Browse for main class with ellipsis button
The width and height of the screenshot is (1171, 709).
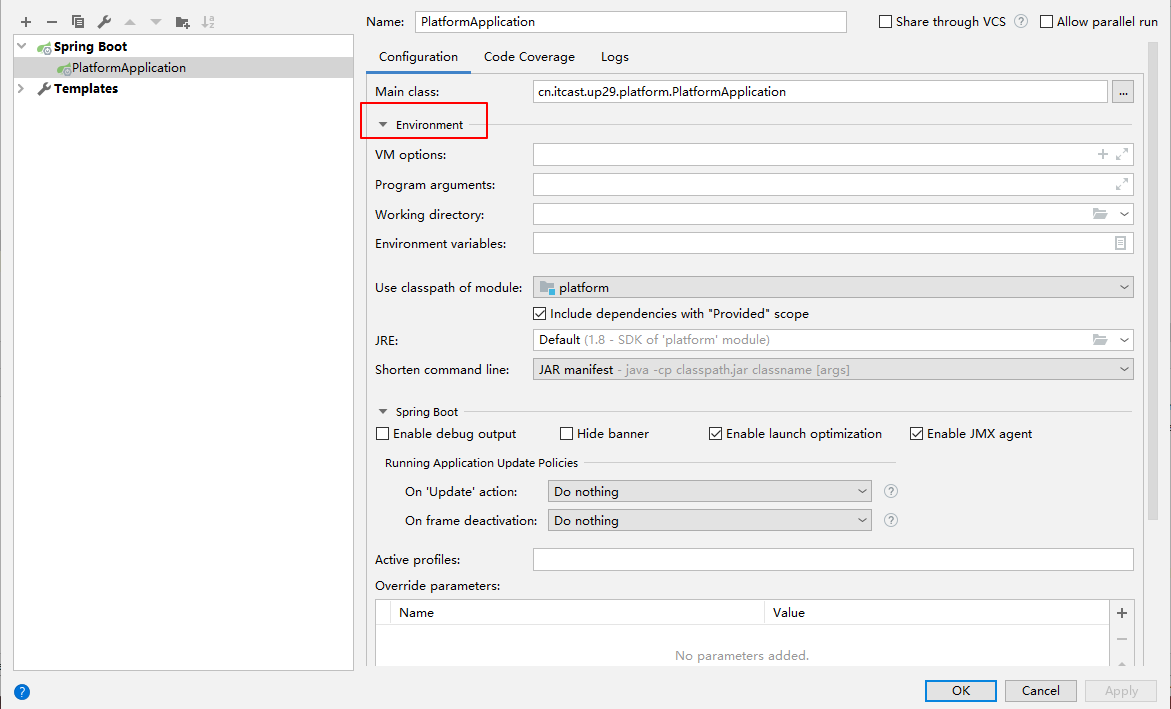point(1122,92)
